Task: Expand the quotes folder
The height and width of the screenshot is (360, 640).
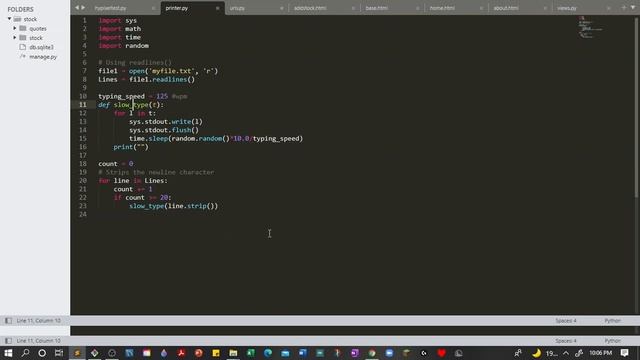Action: (15, 28)
